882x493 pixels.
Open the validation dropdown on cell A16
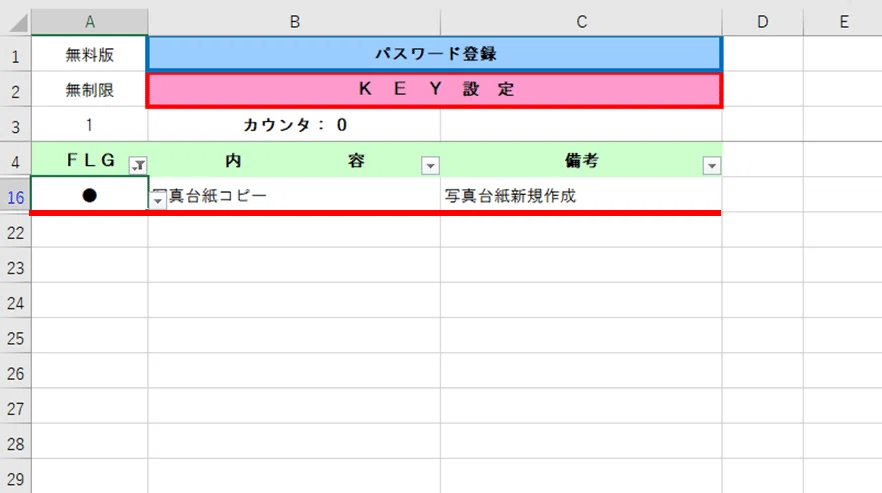coord(158,200)
